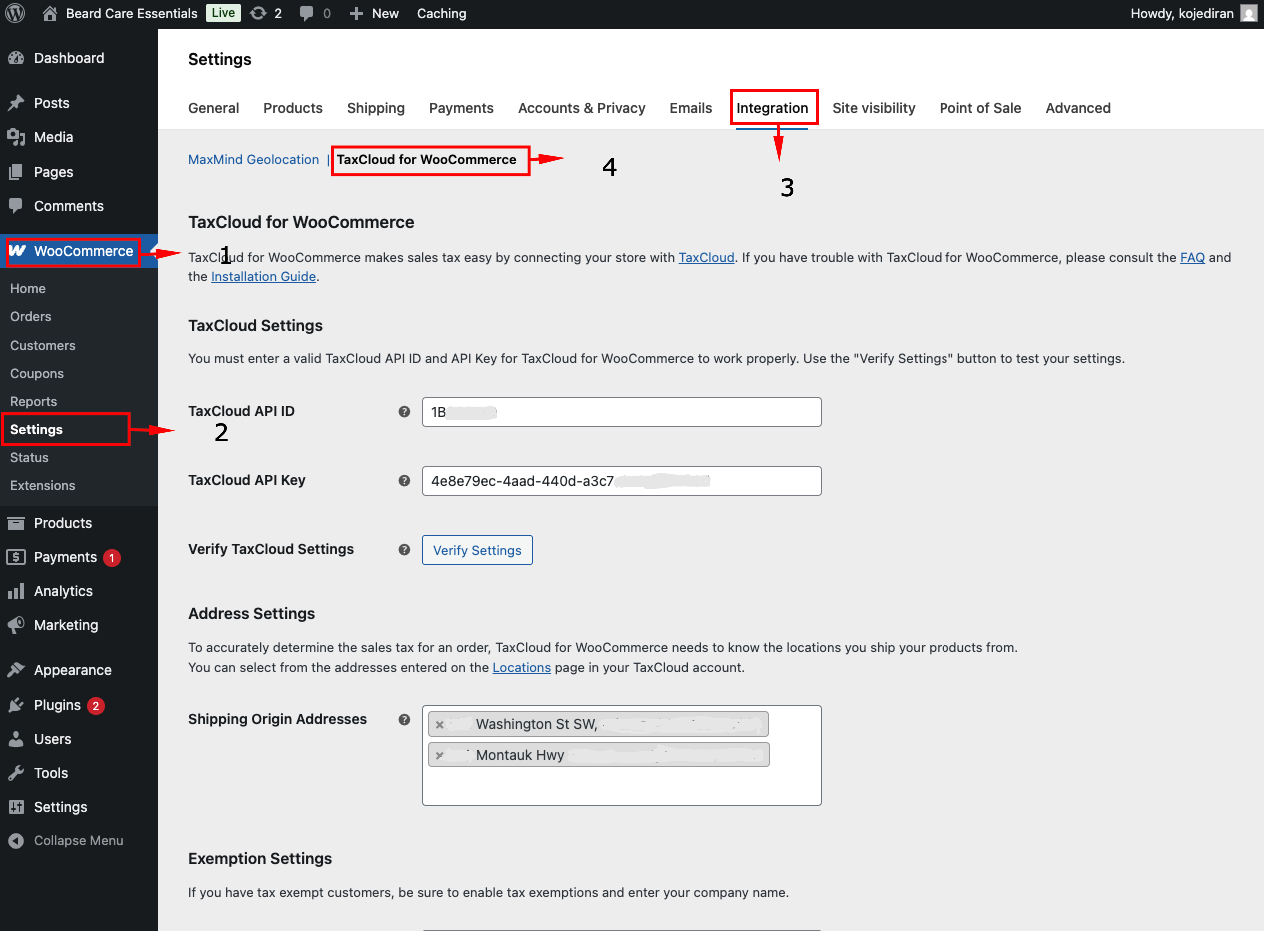Open WooCommerce Extensions page
The height and width of the screenshot is (931, 1264).
click(43, 485)
